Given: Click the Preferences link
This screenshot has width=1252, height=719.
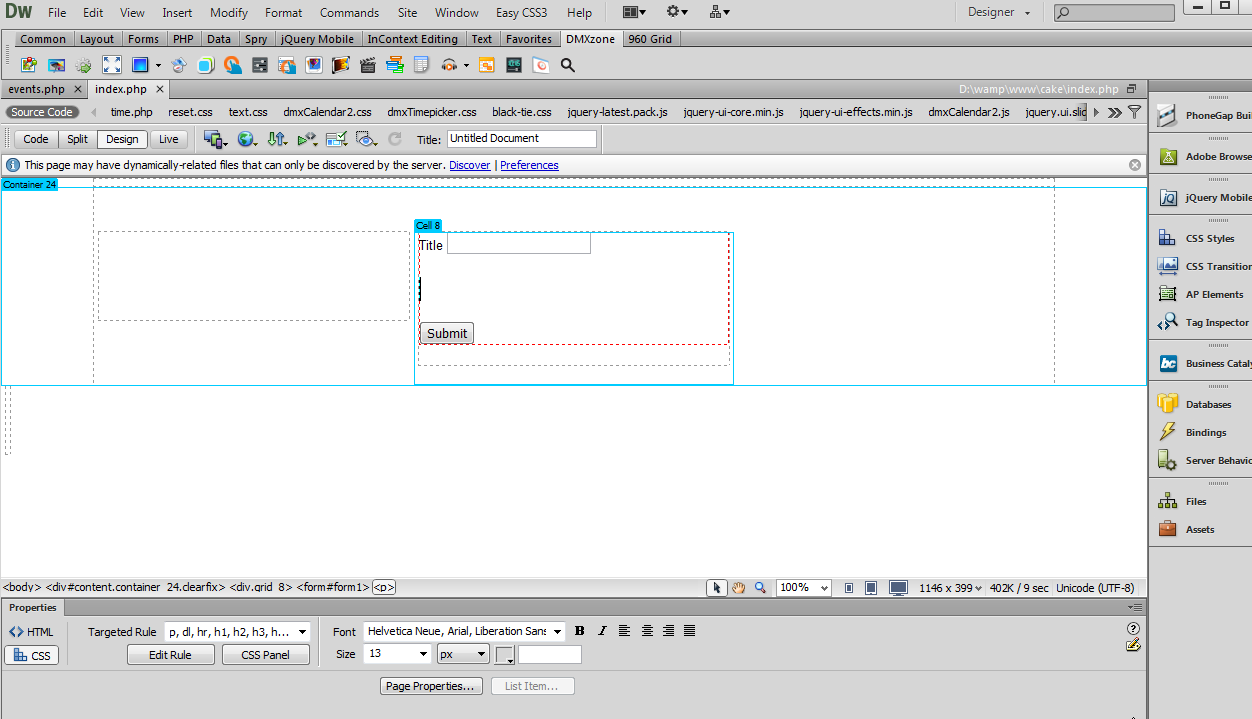Looking at the screenshot, I should click(x=529, y=165).
